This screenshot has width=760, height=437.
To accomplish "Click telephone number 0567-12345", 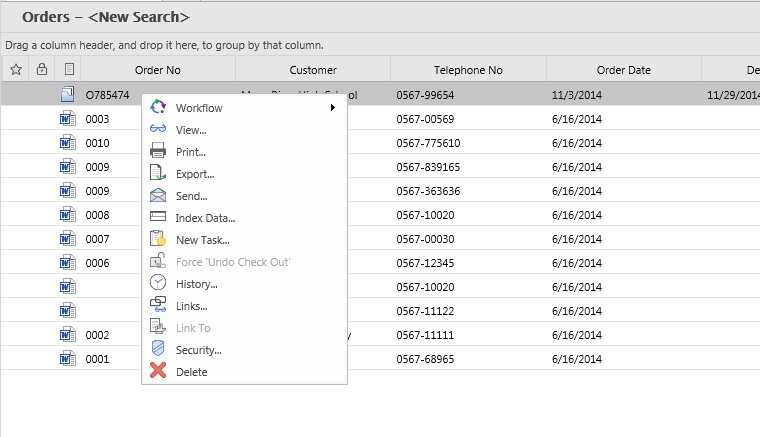I will coord(425,263).
